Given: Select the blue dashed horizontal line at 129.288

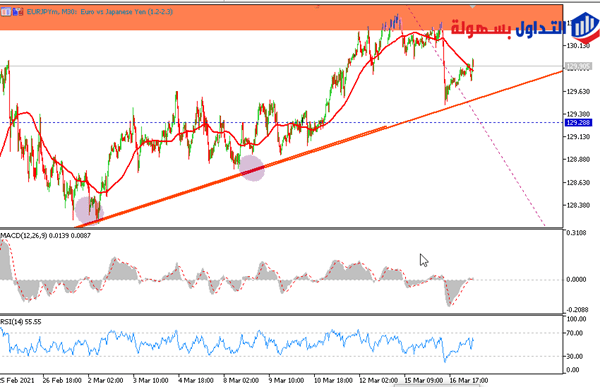Looking at the screenshot, I should point(281,122).
